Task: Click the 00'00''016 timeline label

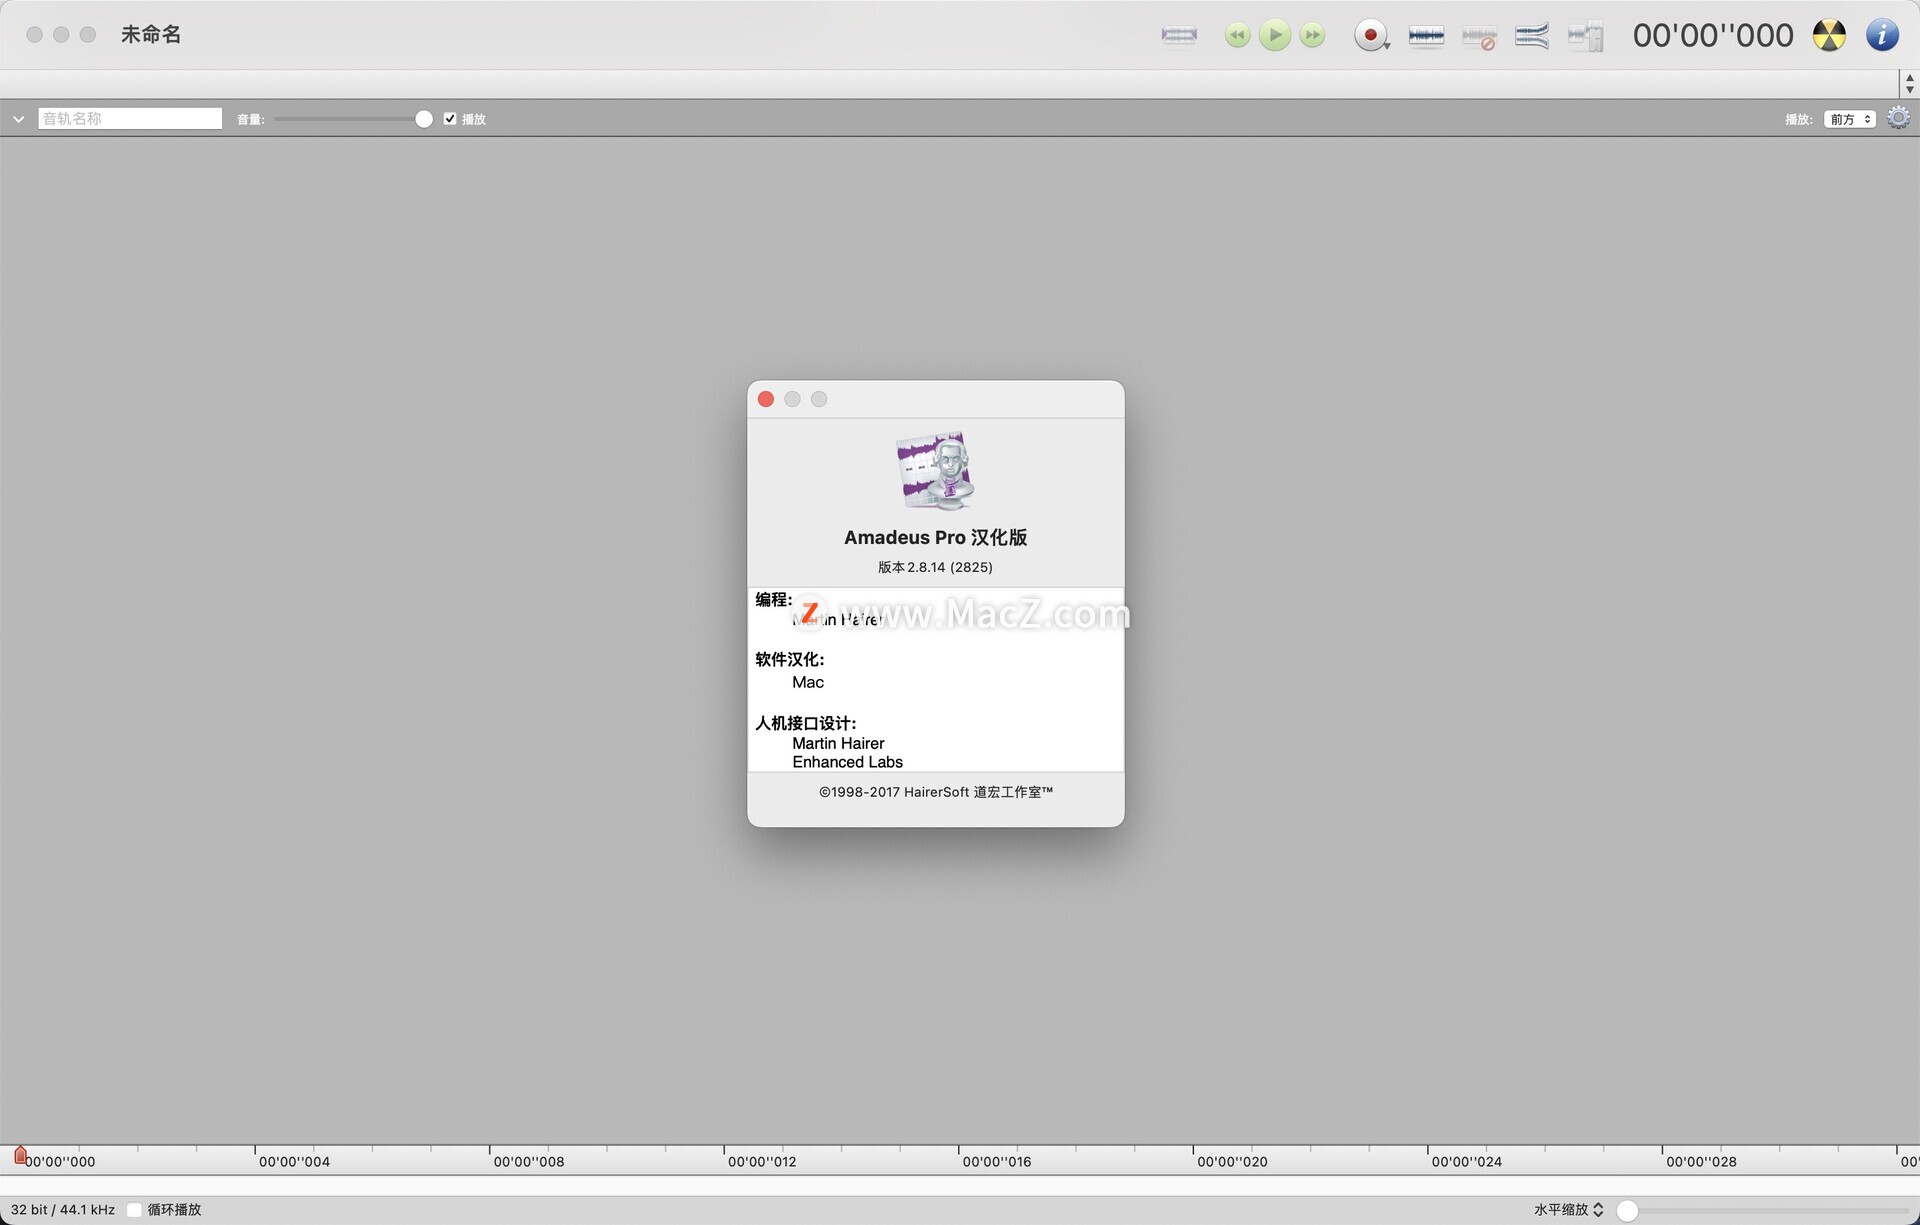Action: pyautogui.click(x=997, y=1162)
